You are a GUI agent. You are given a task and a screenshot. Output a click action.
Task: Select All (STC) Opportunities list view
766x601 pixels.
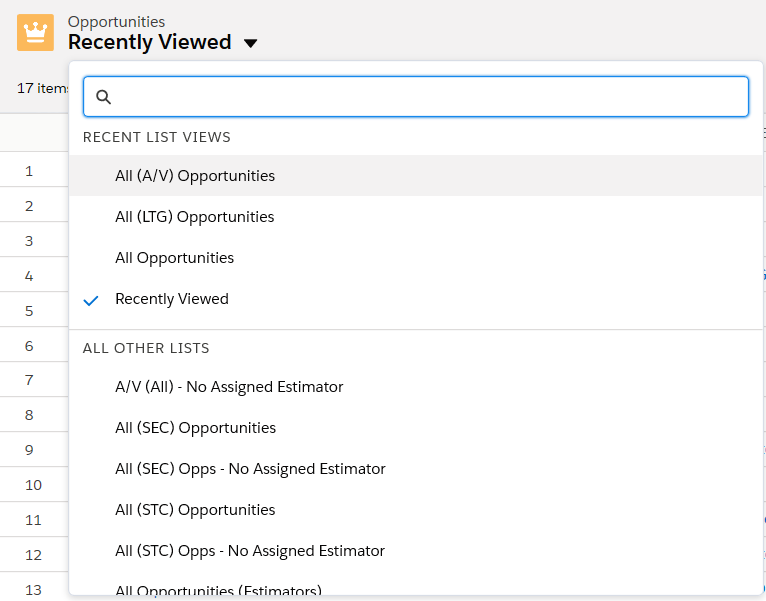point(195,510)
